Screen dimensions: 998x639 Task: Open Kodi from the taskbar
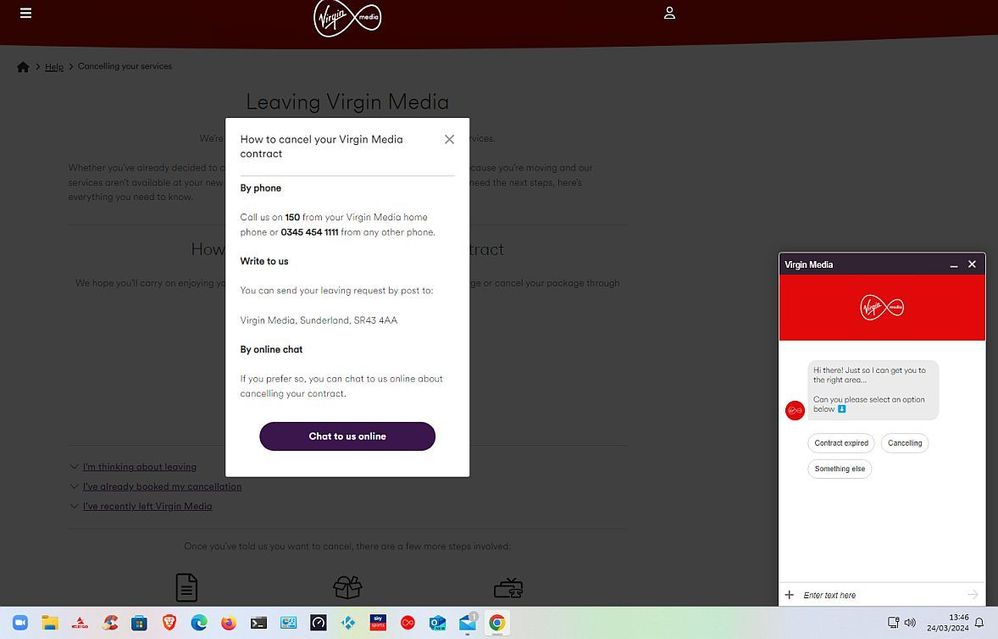[348, 622]
